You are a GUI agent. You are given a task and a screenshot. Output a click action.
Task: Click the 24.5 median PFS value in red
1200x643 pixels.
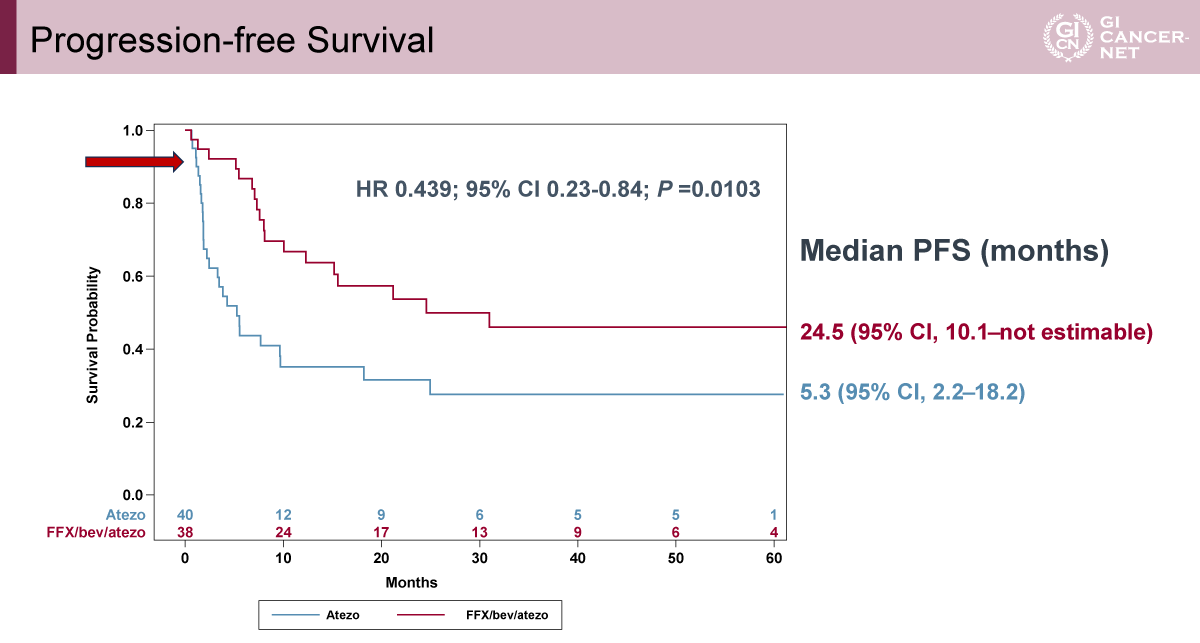822,331
